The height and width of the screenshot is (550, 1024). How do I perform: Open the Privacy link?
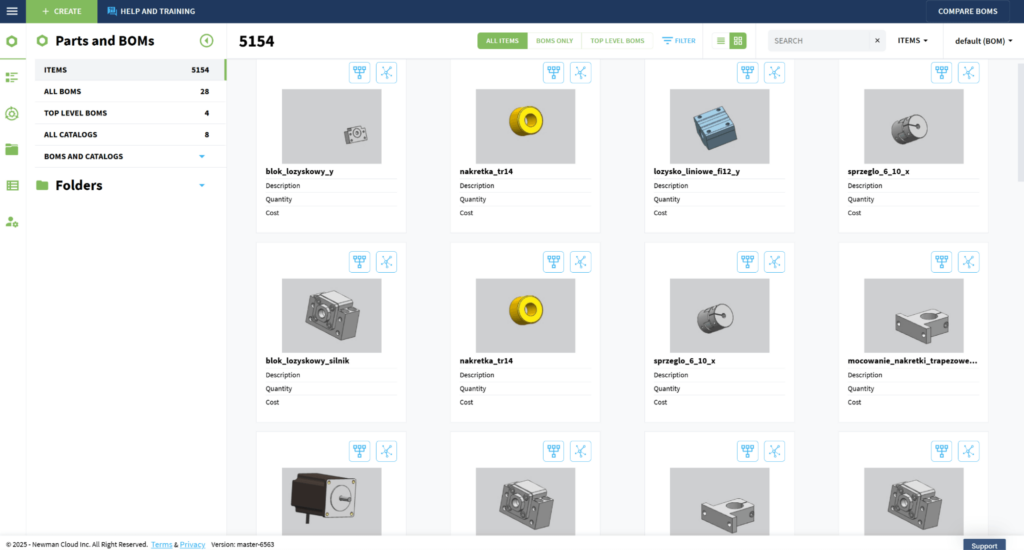(x=192, y=545)
